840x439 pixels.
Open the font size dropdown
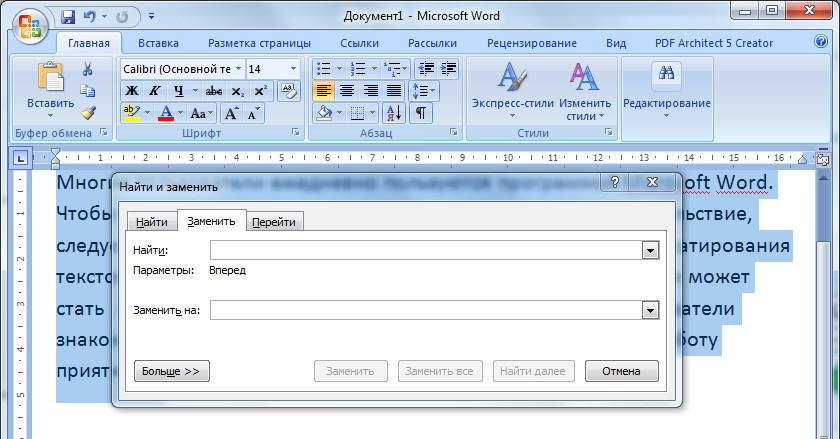coord(293,69)
